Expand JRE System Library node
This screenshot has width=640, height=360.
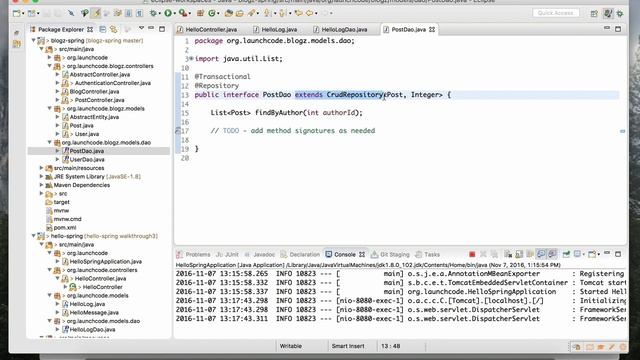point(41,176)
